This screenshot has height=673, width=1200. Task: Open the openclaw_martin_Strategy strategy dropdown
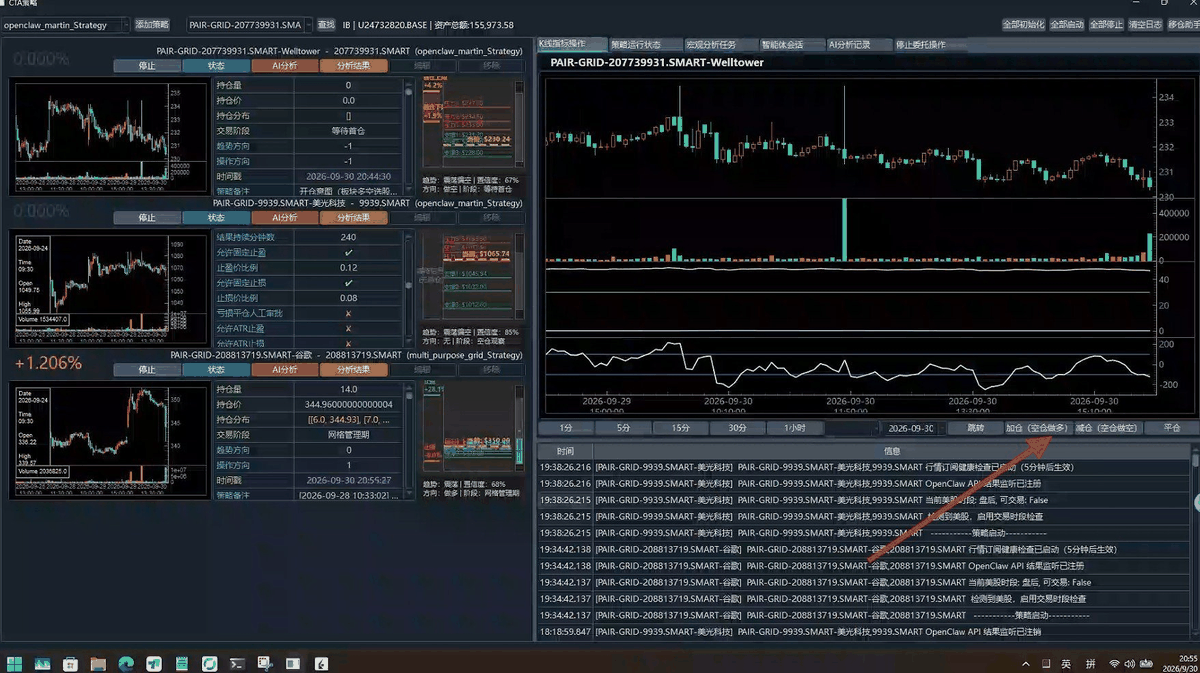click(66, 24)
